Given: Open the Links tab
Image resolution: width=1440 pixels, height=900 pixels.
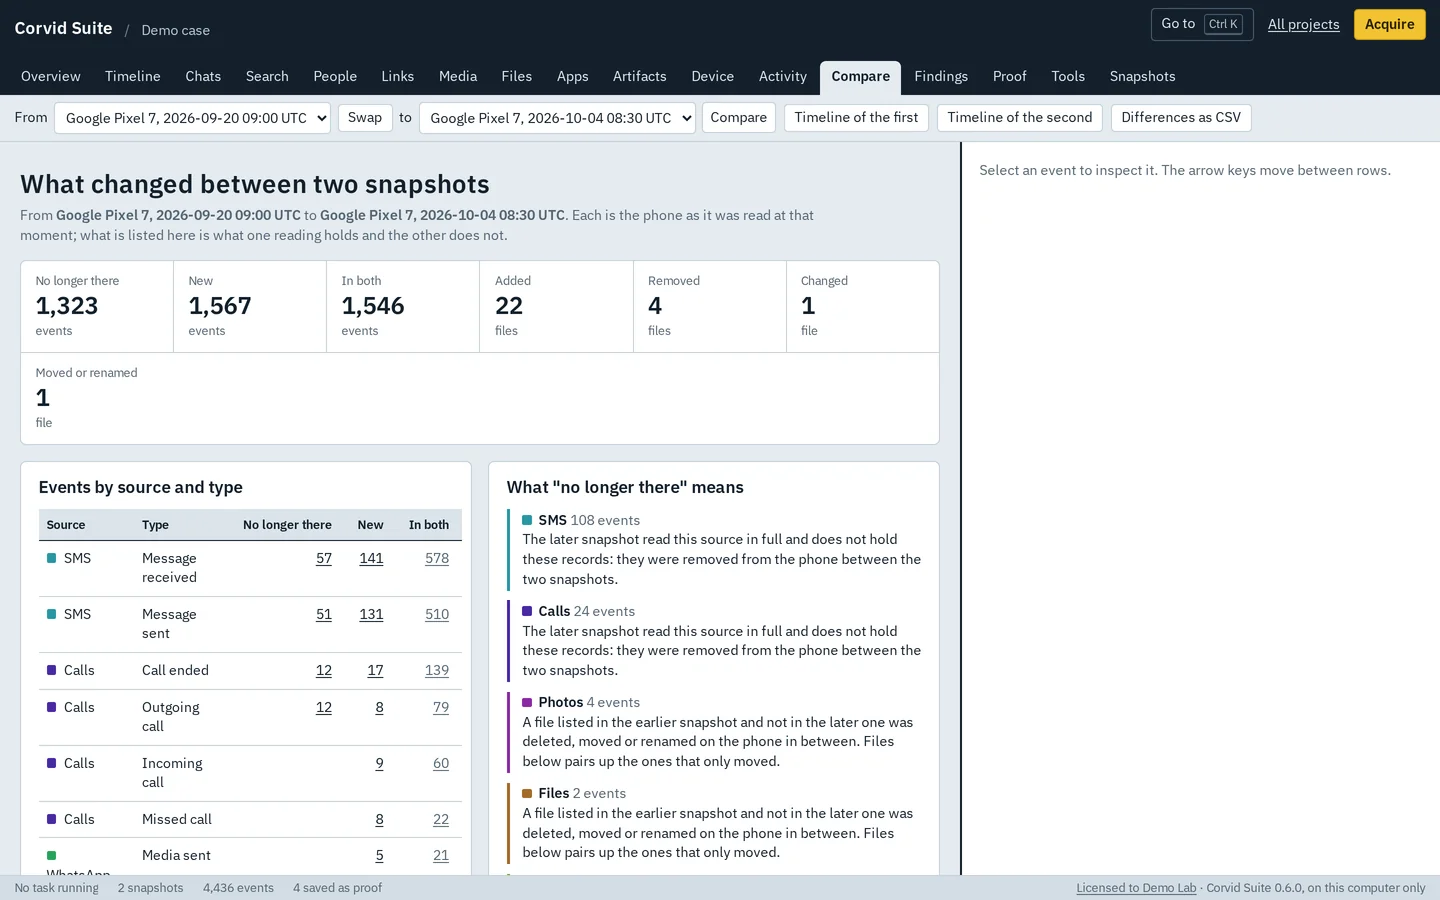Looking at the screenshot, I should 397,77.
